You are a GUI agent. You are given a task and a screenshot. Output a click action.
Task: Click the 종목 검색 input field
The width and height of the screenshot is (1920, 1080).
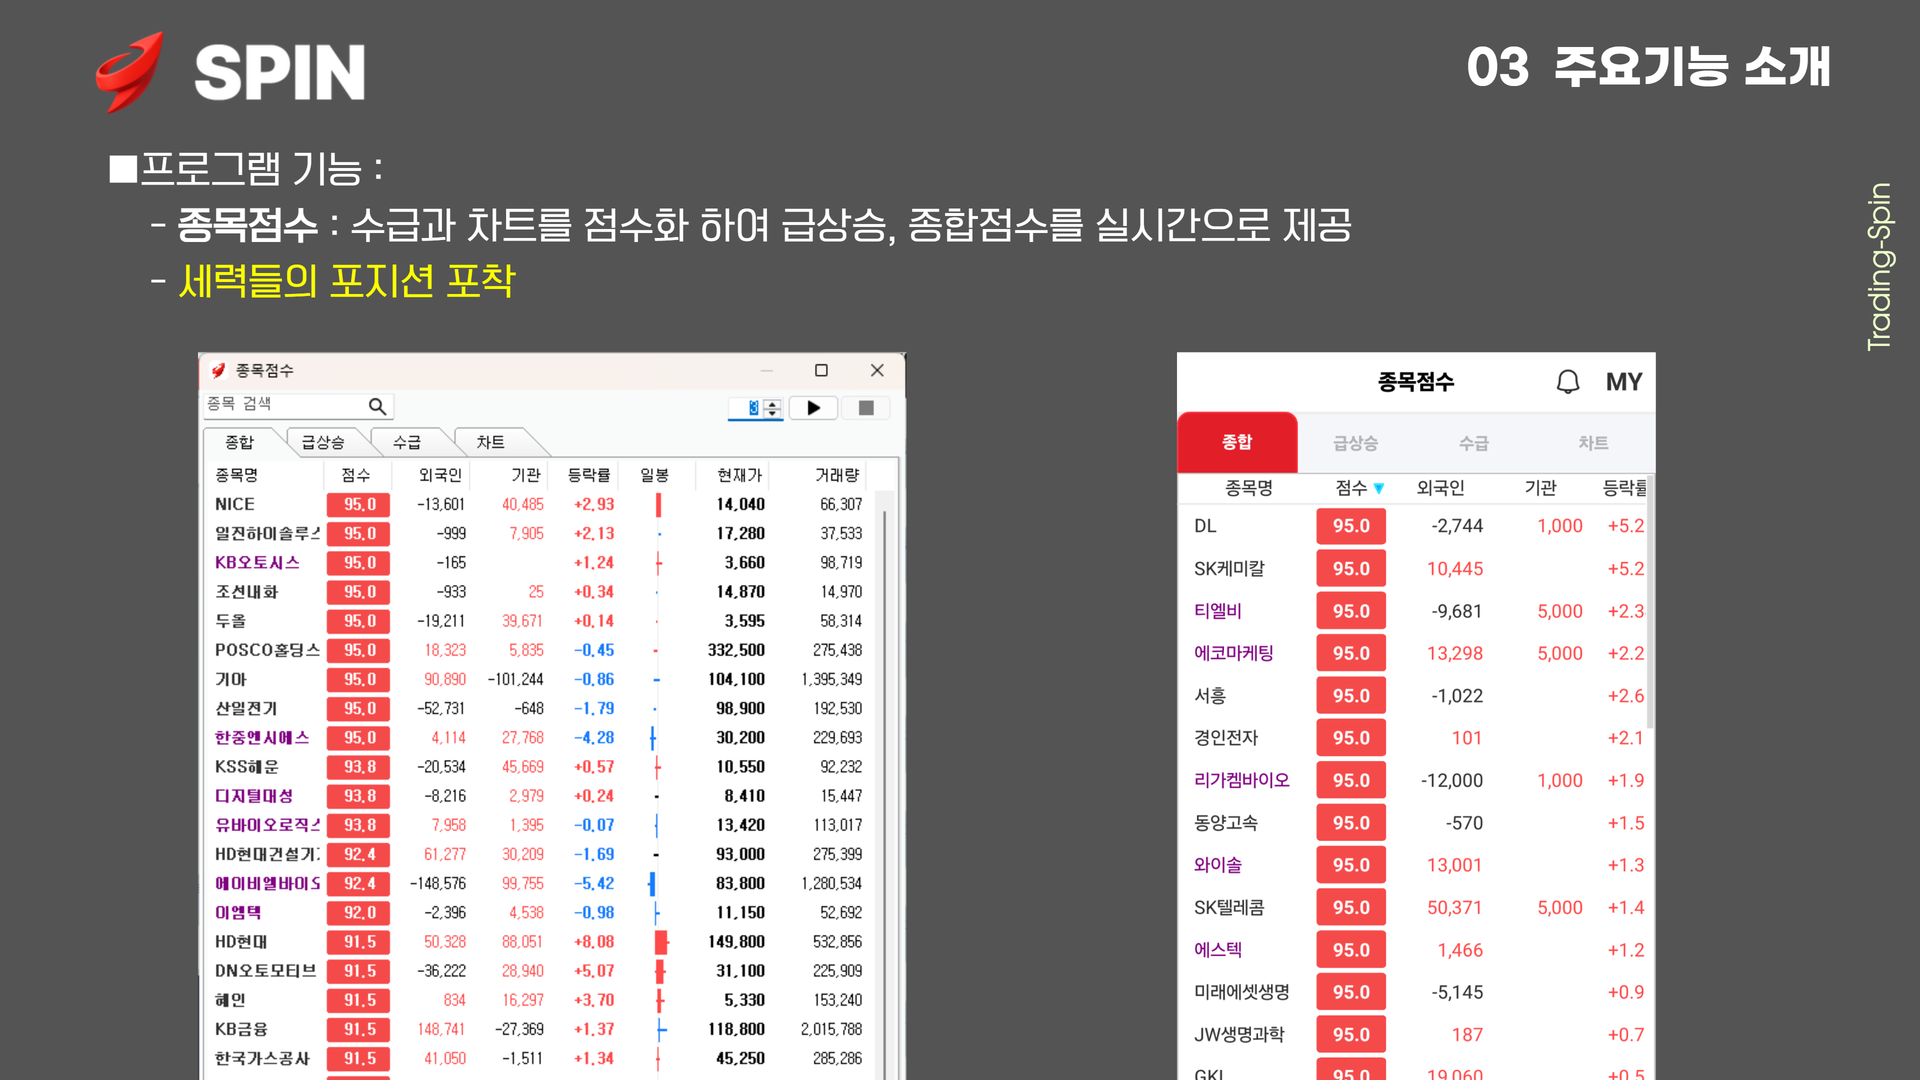pos(285,404)
